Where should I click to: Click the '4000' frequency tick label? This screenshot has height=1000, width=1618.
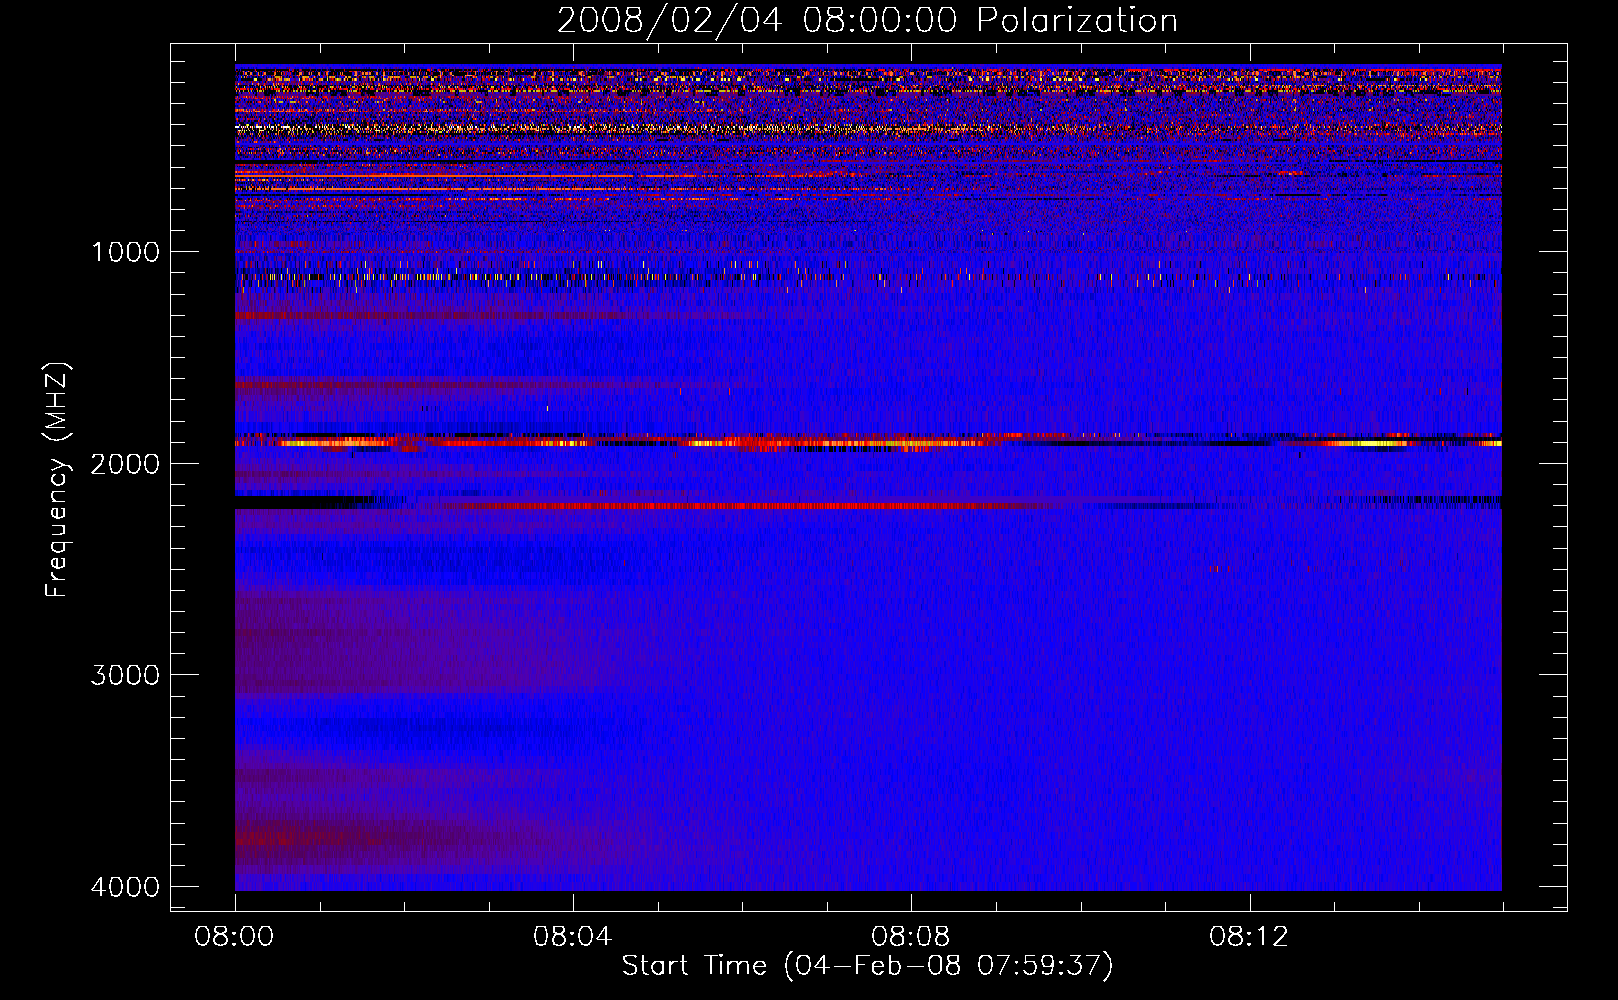[126, 887]
